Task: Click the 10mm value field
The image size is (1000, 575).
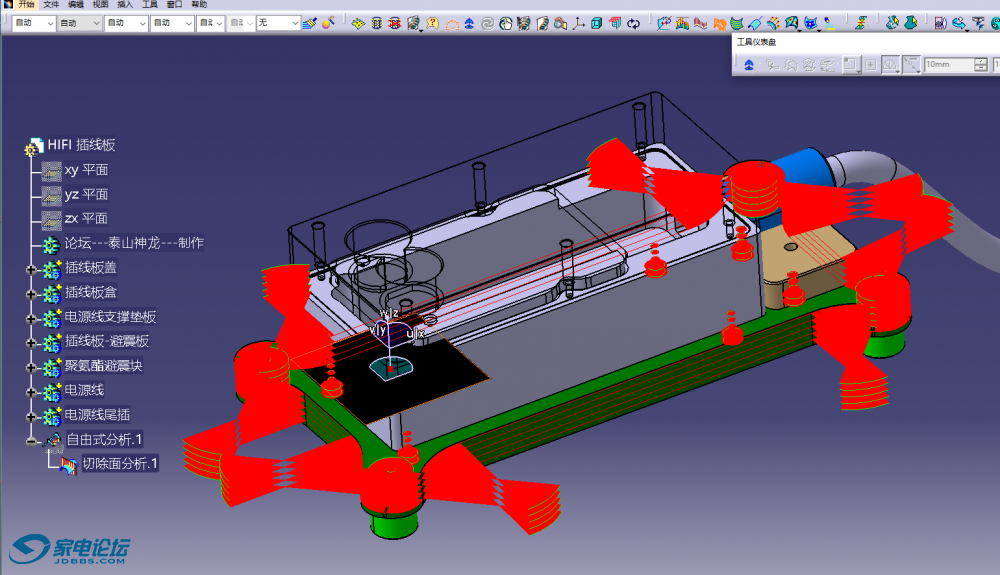Action: tap(948, 65)
